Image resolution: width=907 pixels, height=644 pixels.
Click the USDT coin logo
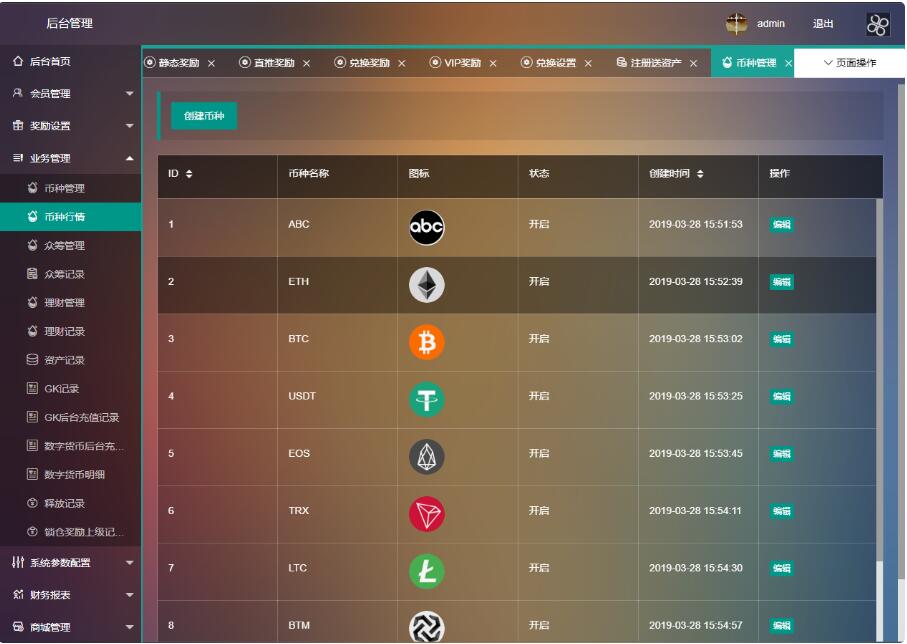(427, 399)
